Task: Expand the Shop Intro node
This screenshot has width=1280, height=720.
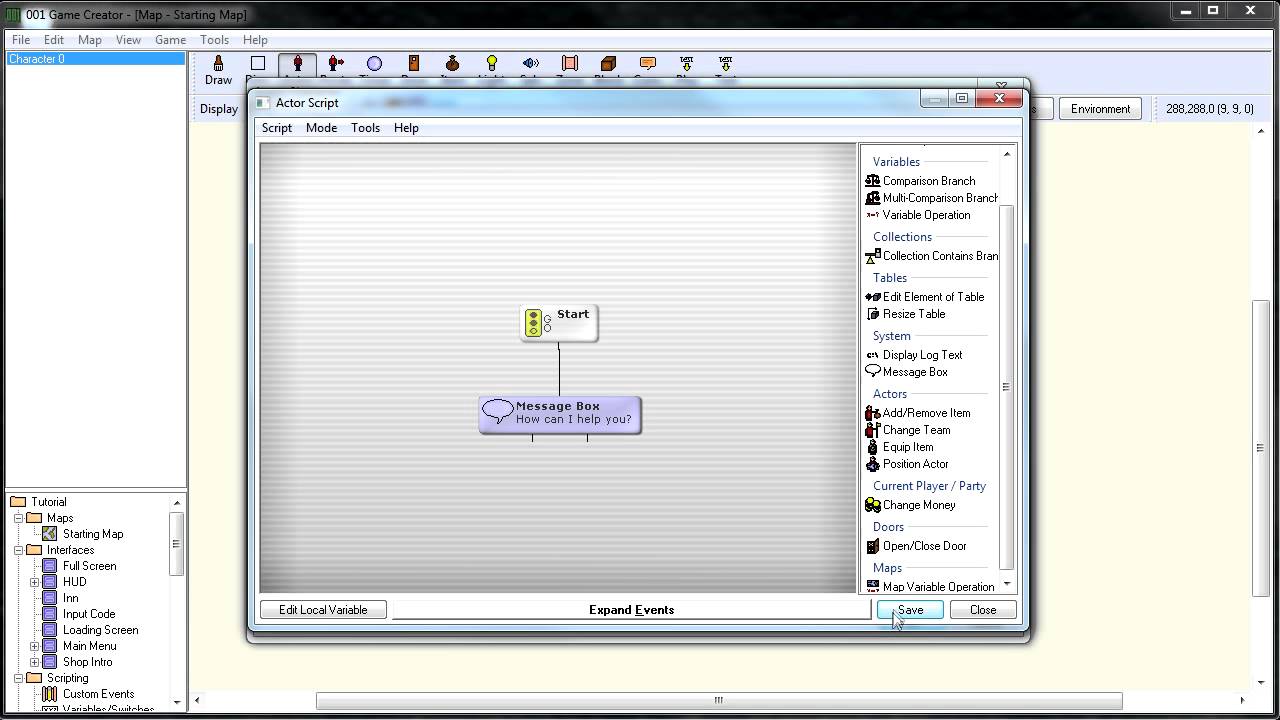Action: 34,662
